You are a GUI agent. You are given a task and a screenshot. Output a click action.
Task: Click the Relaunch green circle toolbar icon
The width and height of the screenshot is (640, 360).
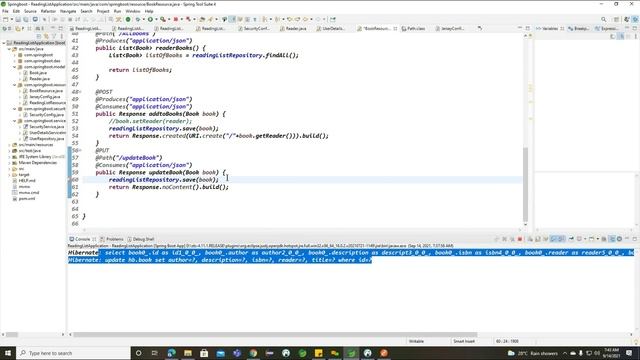point(128,19)
